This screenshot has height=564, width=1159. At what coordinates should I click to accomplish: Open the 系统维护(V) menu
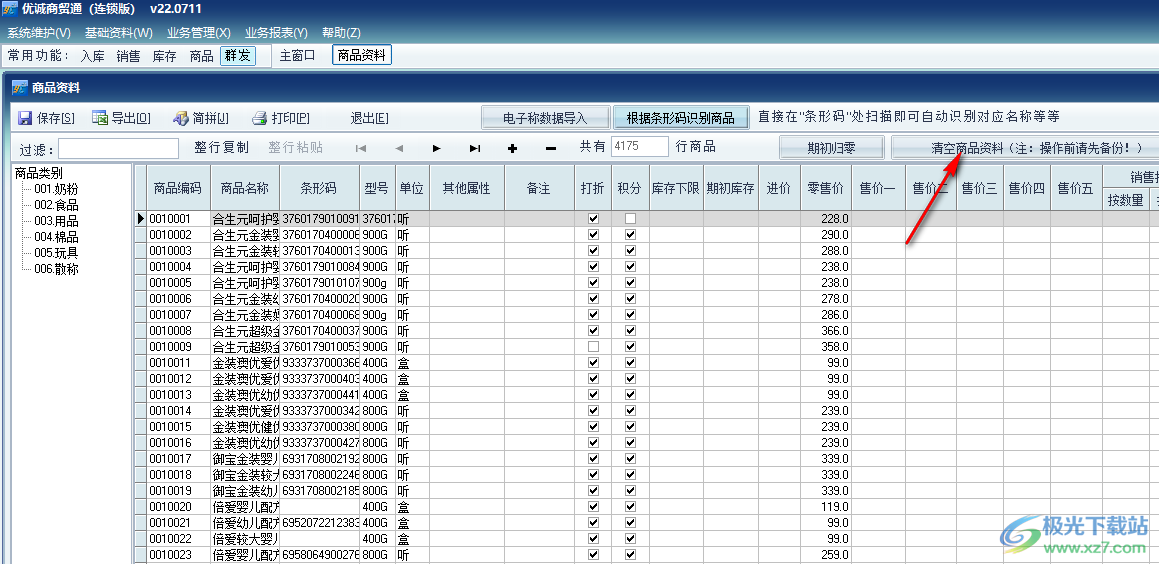tap(39, 33)
